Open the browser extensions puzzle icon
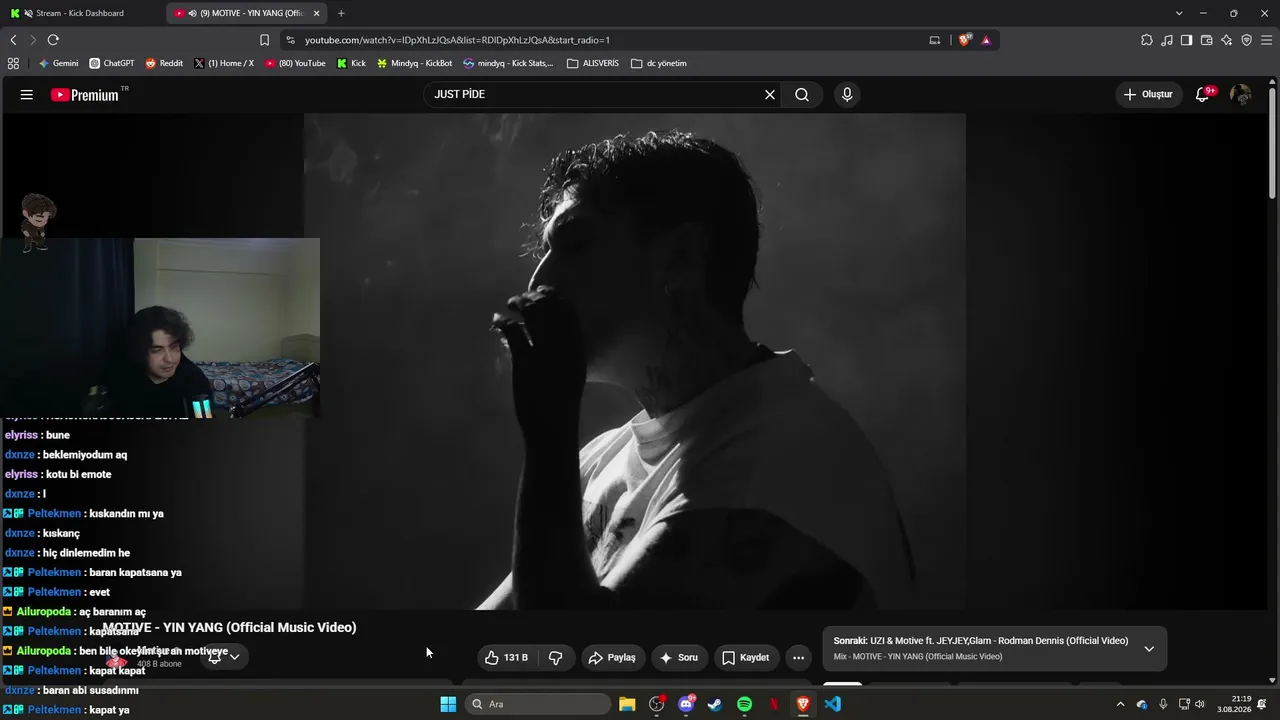This screenshot has width=1280, height=720. [x=1147, y=40]
